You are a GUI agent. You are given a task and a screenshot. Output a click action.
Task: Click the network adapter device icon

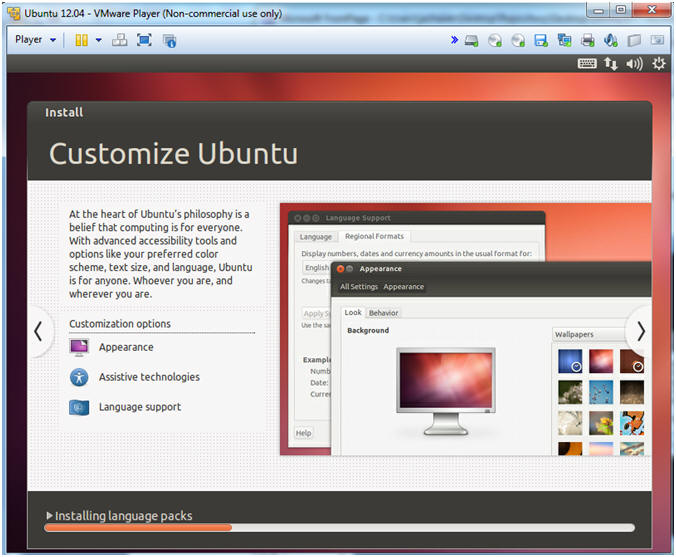point(564,41)
